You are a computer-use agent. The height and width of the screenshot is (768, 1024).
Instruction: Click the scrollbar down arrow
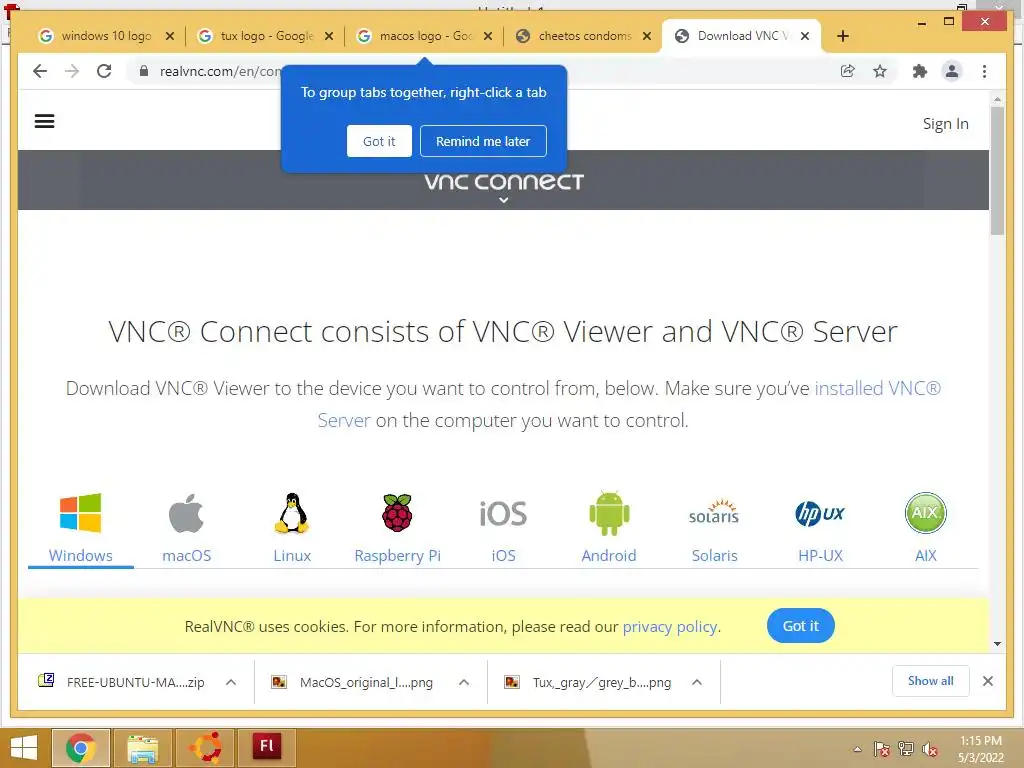tap(997, 644)
